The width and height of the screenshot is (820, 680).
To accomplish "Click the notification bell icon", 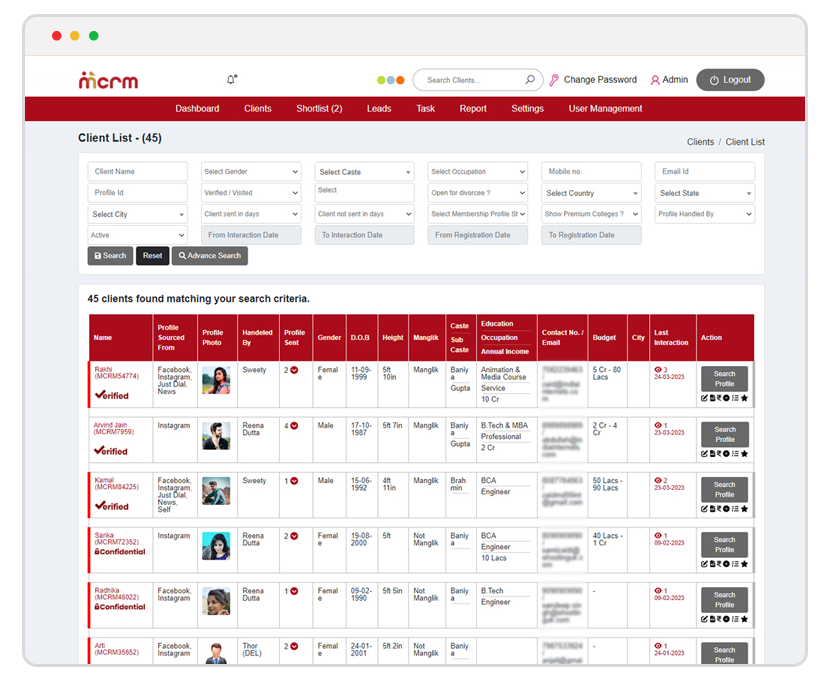I will tap(232, 80).
